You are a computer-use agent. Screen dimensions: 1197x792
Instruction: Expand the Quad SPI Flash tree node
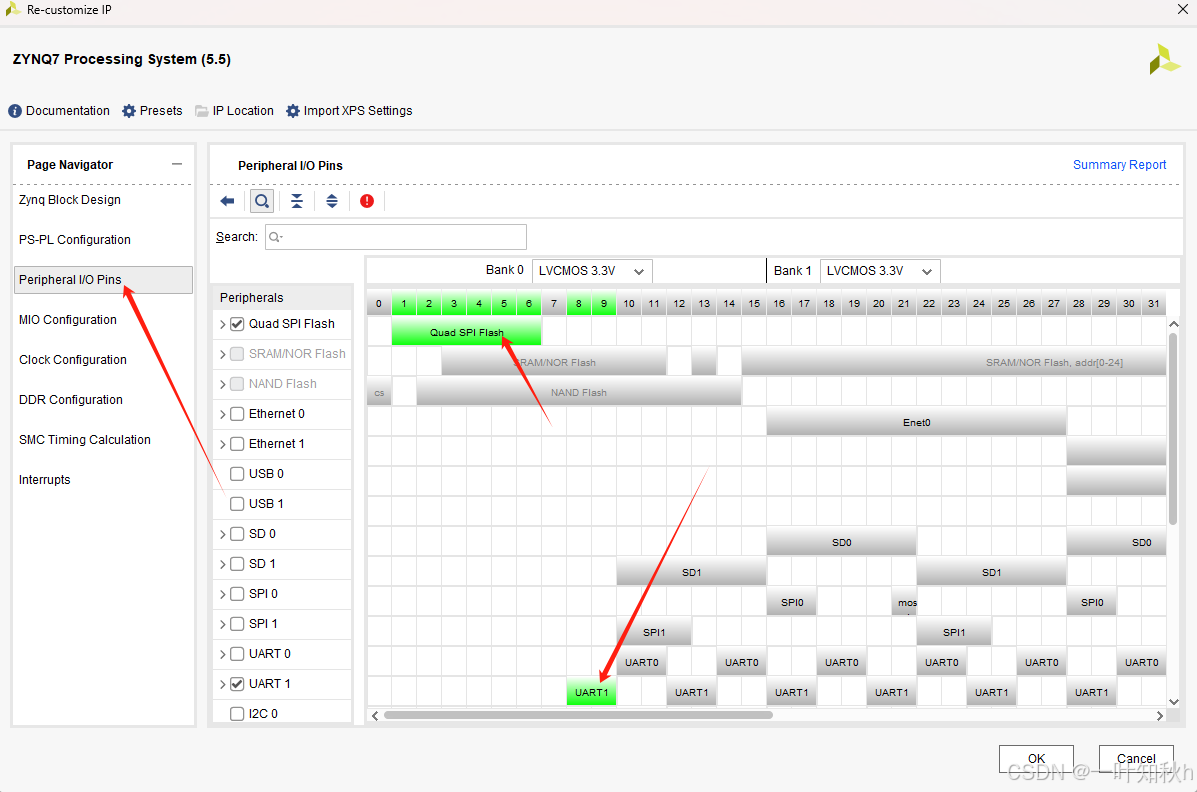tap(222, 324)
